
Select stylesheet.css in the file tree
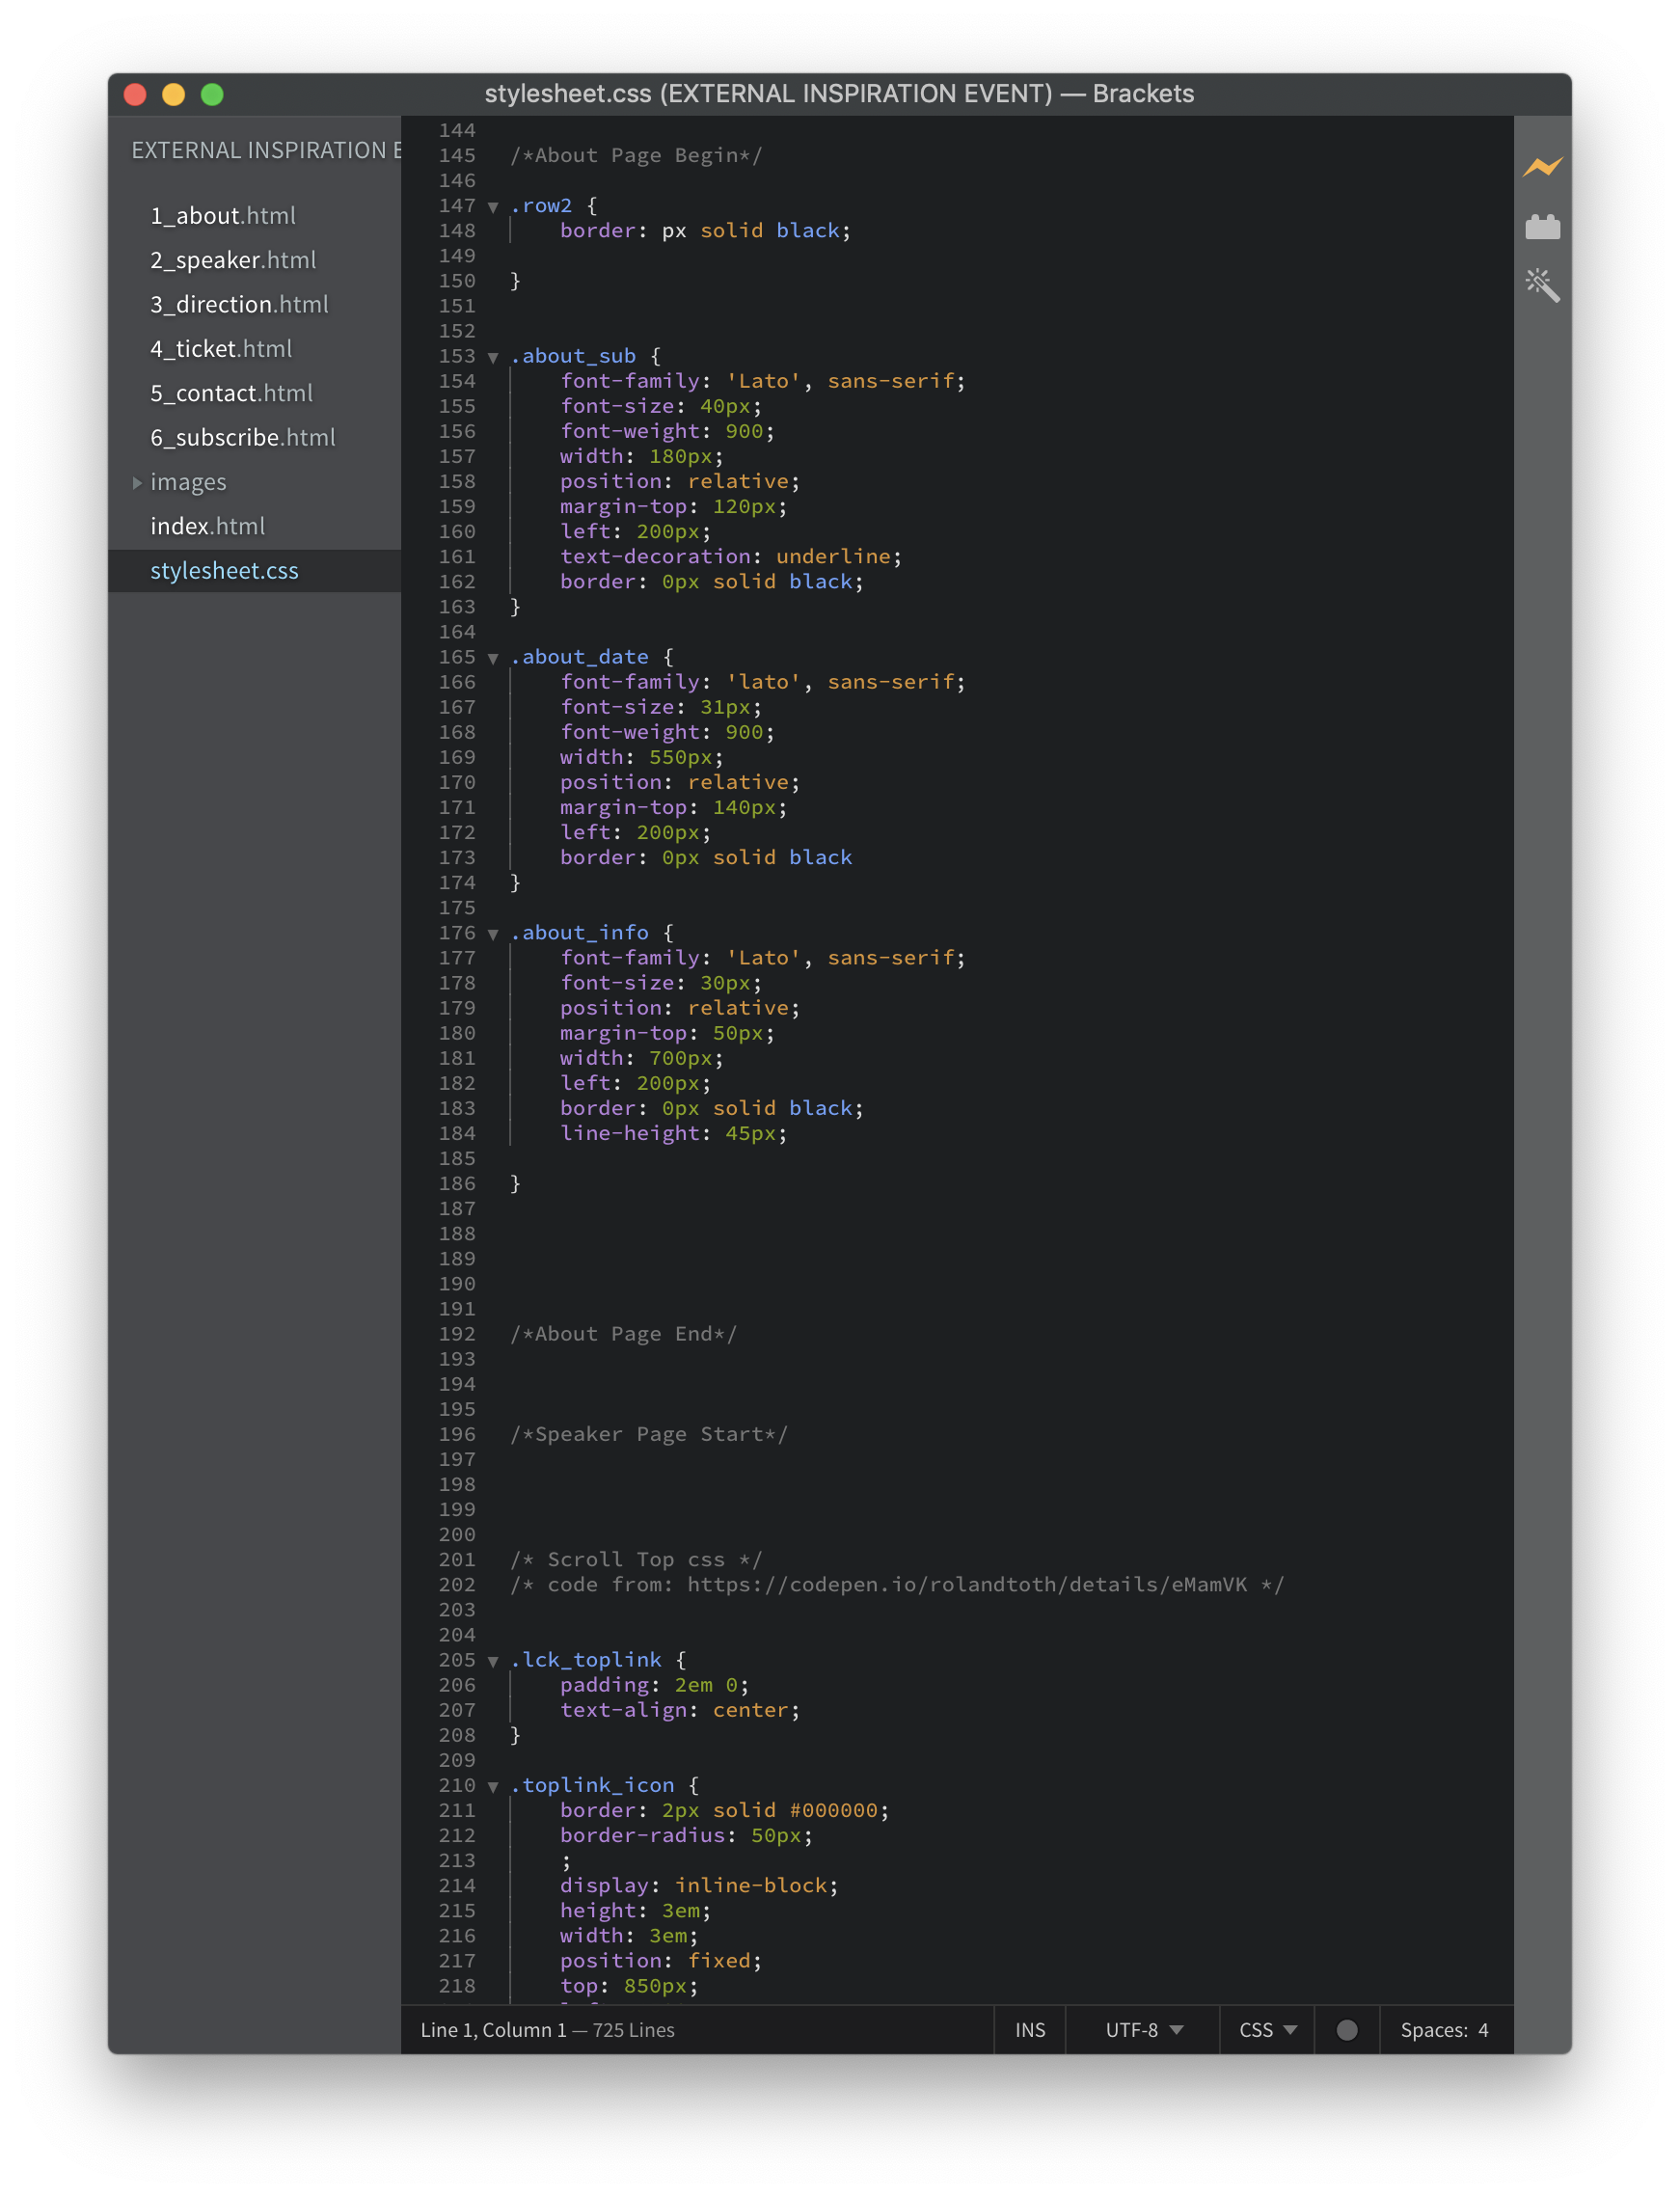[x=224, y=570]
